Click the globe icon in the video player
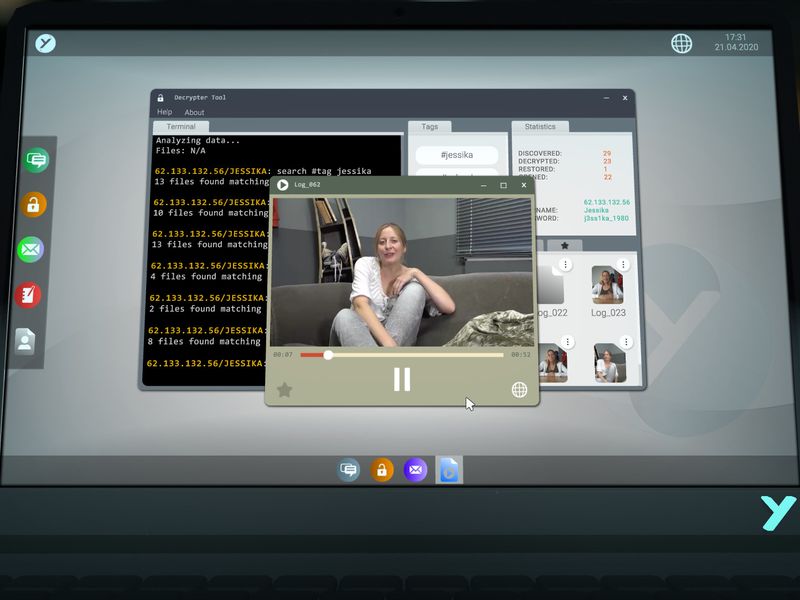800x600 pixels. 519,390
